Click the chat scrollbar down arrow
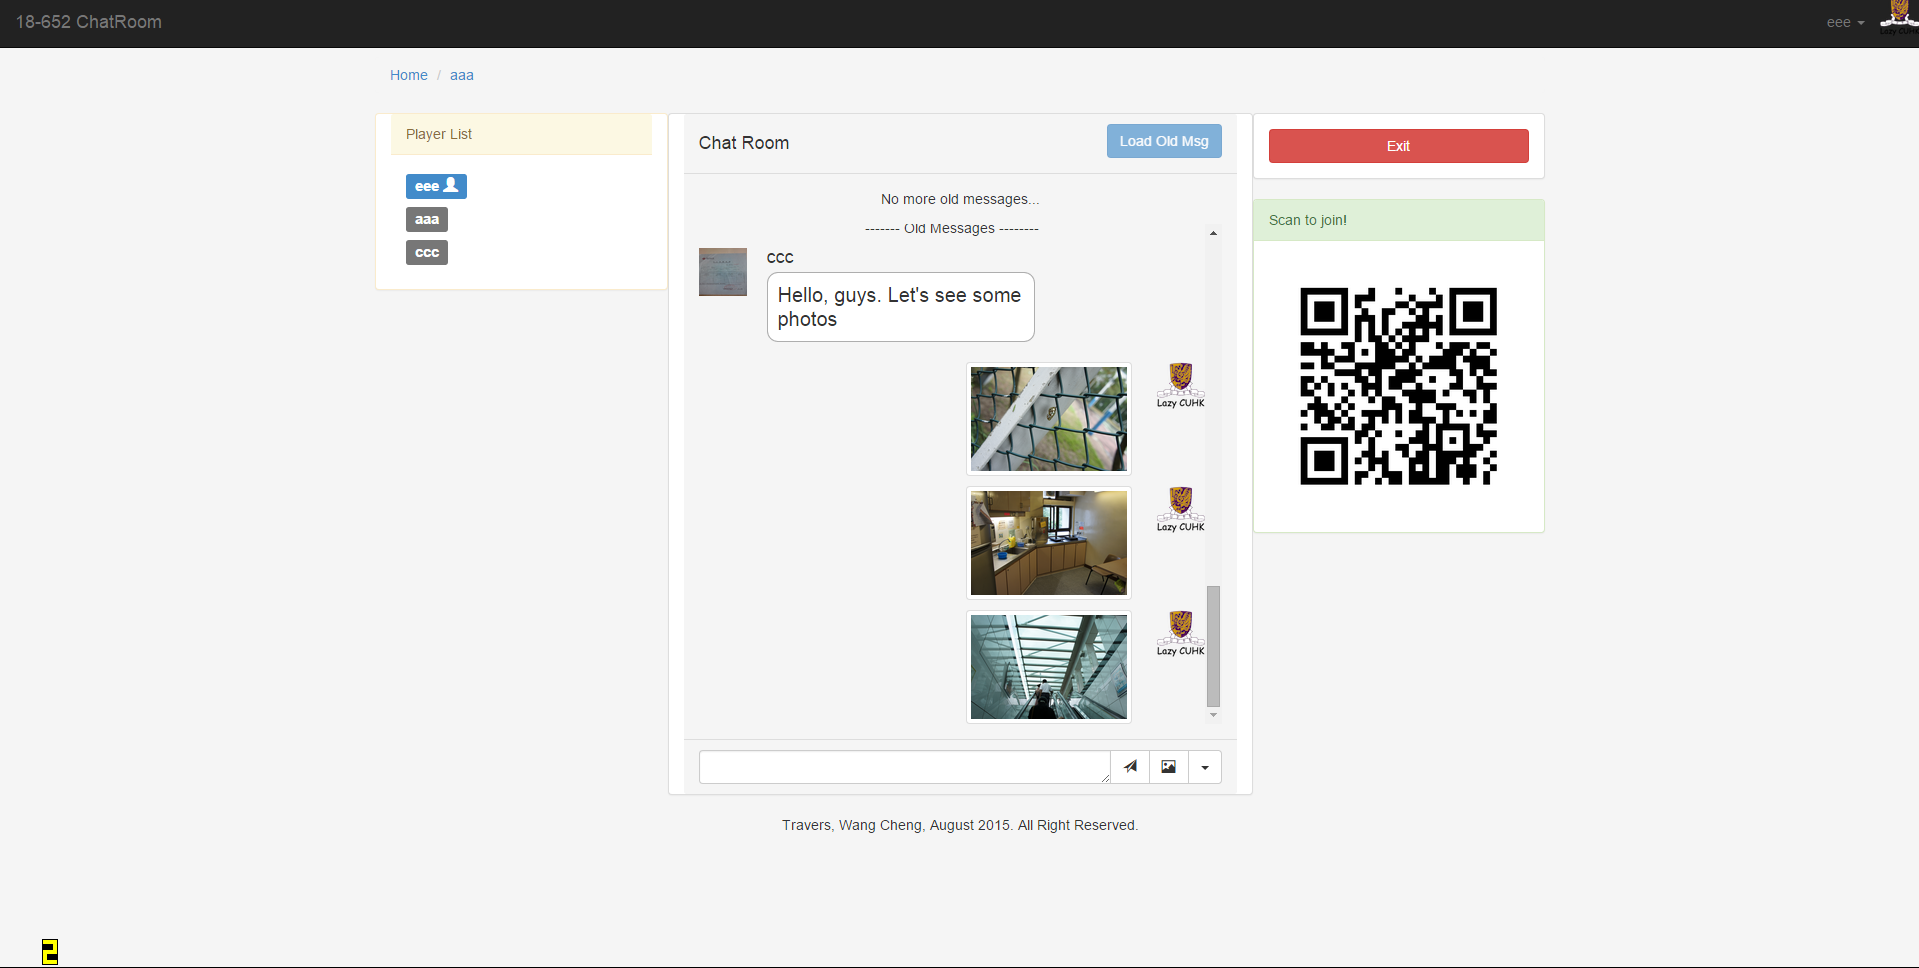The width and height of the screenshot is (1919, 968). click(1213, 715)
